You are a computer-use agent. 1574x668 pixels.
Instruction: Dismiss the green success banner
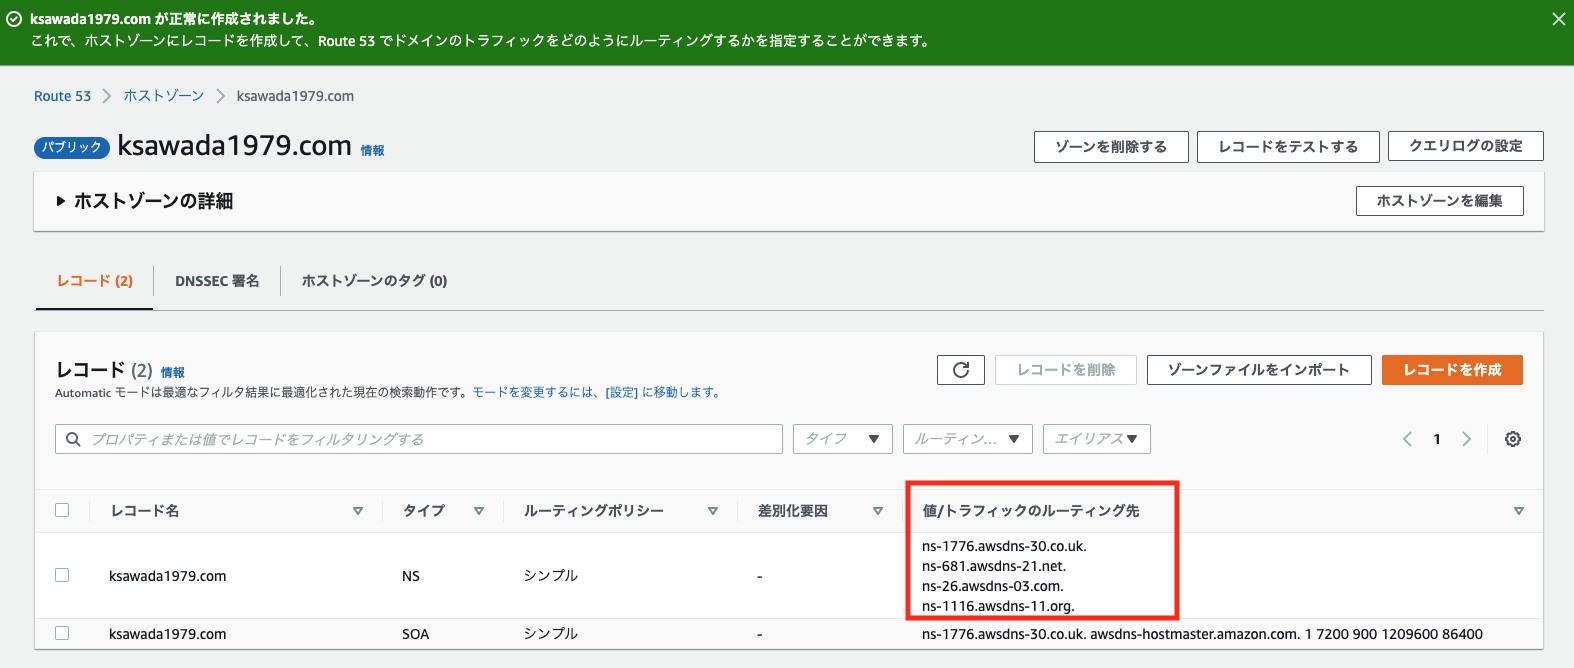coord(1558,19)
